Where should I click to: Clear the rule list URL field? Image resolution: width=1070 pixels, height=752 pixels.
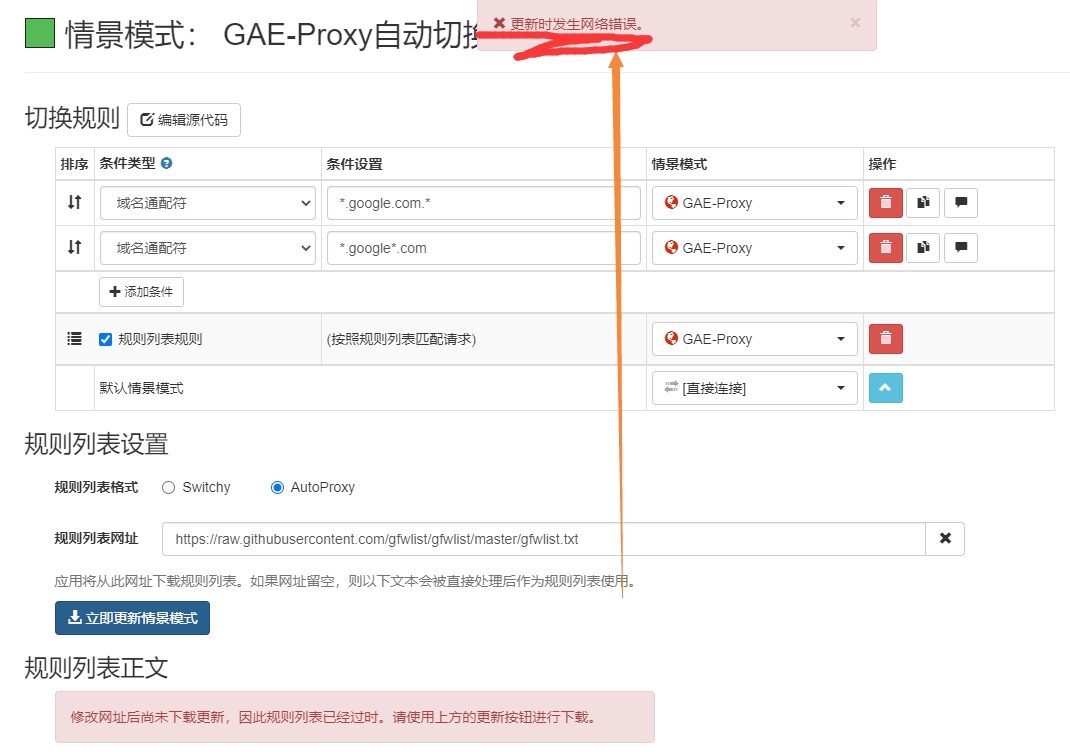(944, 538)
